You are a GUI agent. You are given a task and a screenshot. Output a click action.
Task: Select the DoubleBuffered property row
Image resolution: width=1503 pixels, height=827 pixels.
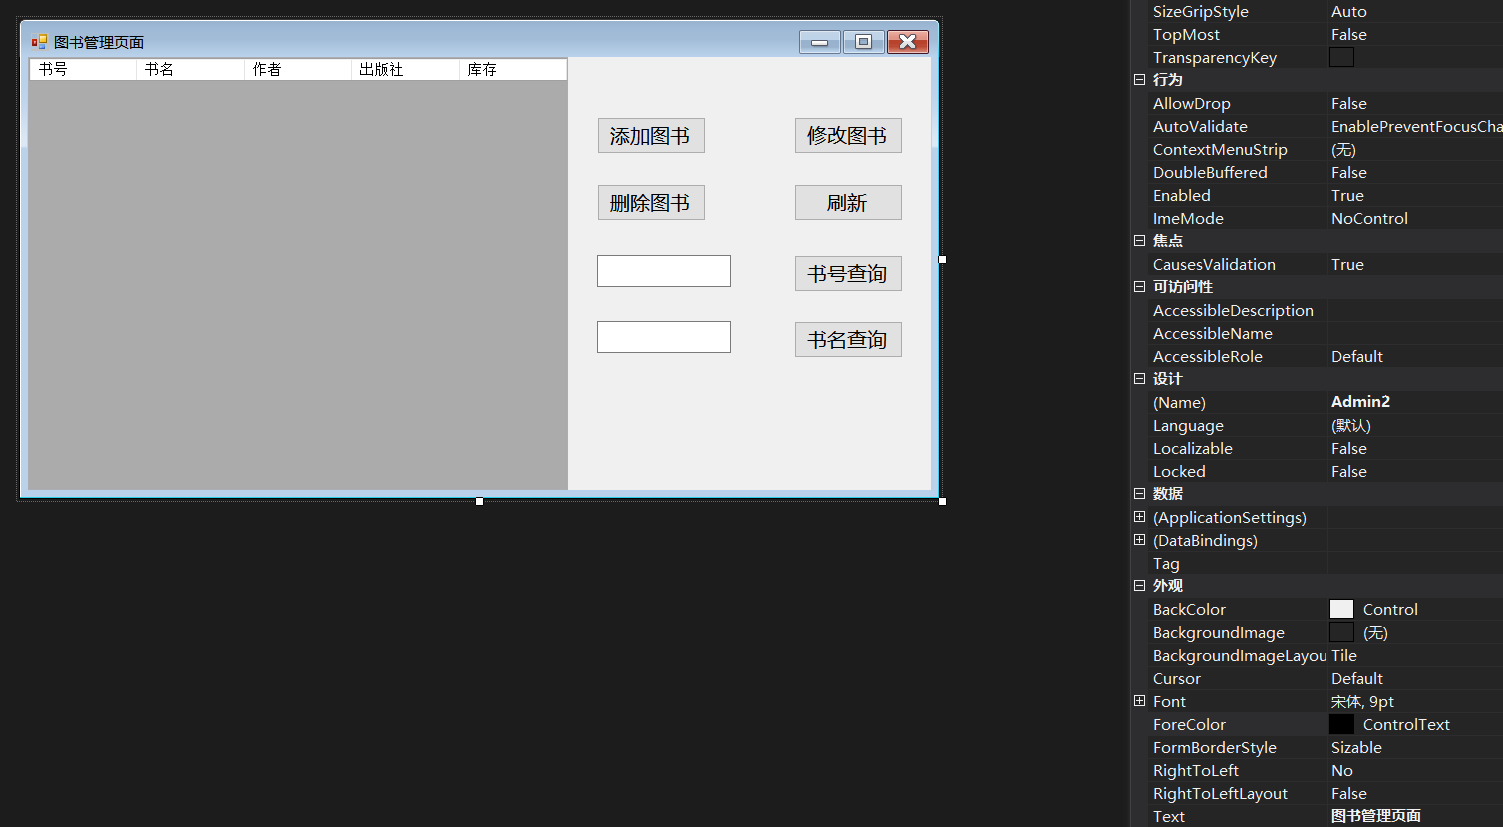pos(1325,173)
